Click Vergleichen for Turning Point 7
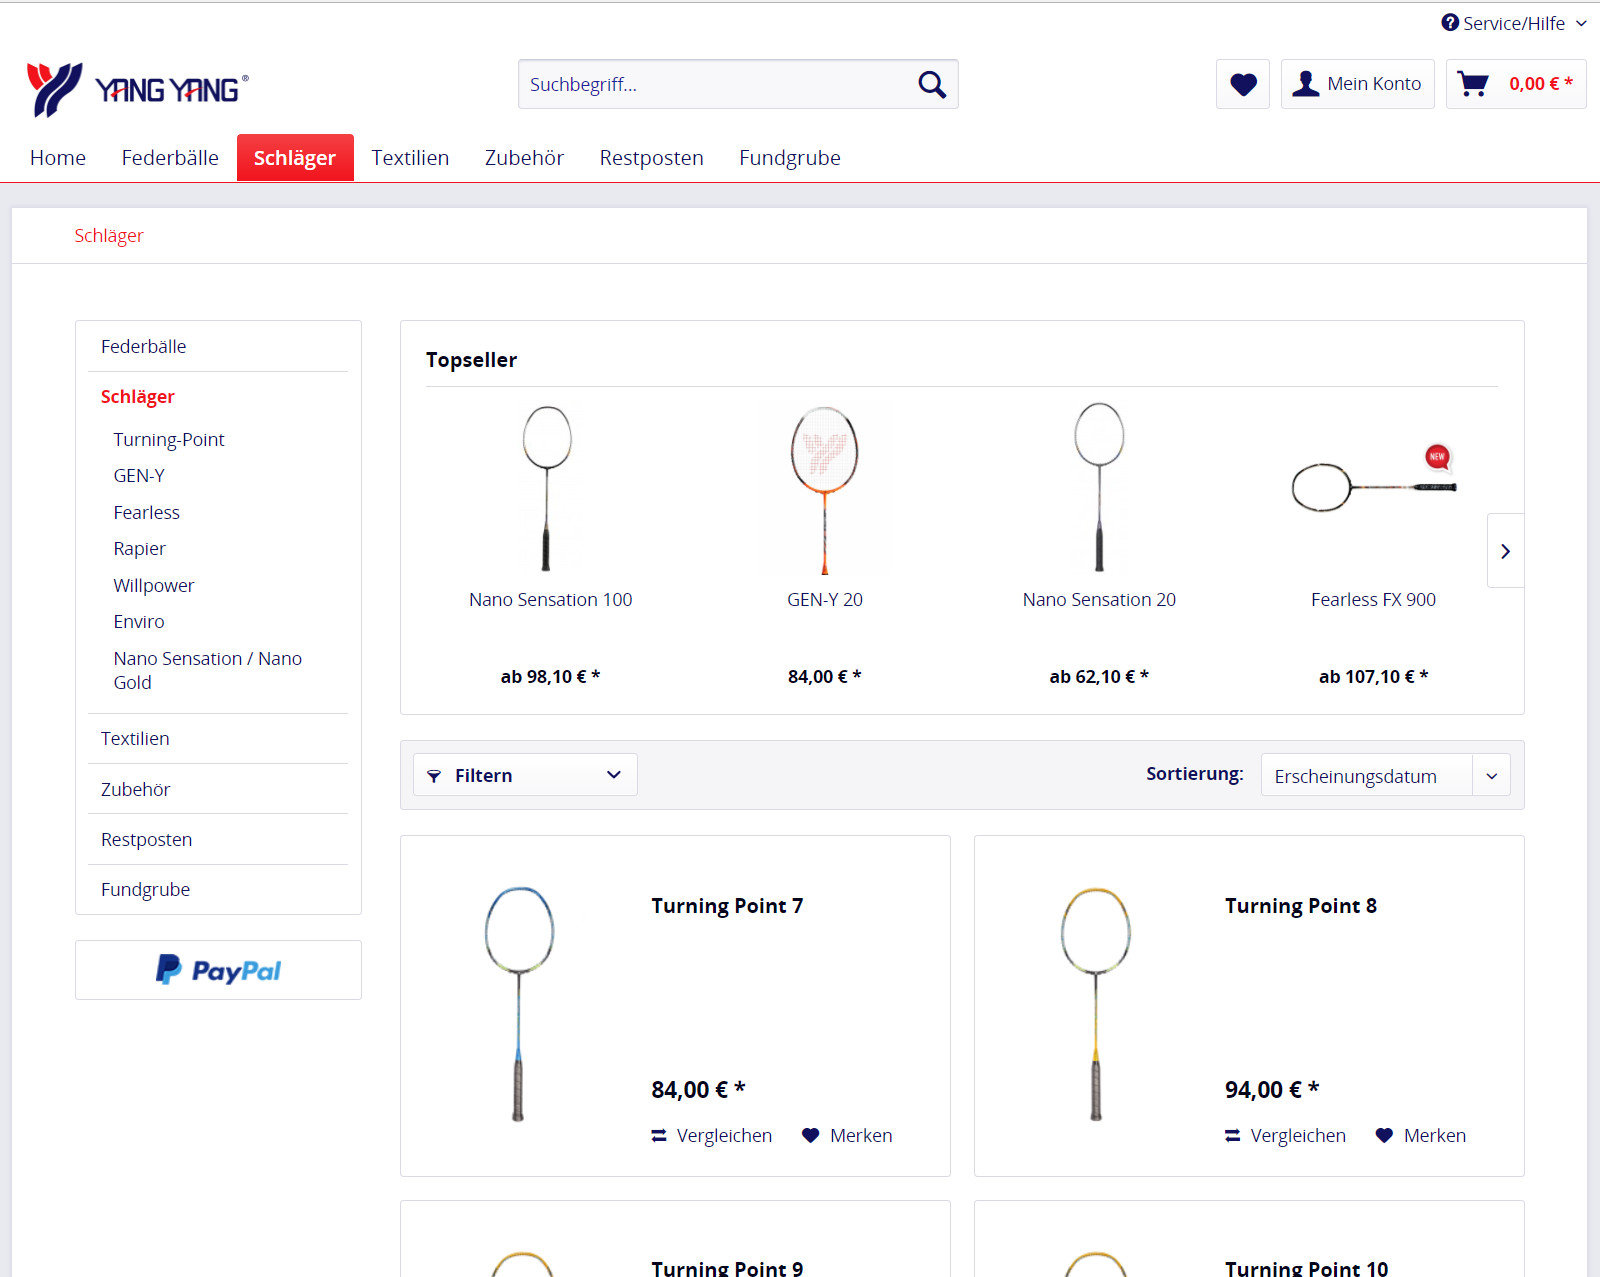This screenshot has height=1277, width=1600. tap(712, 1135)
